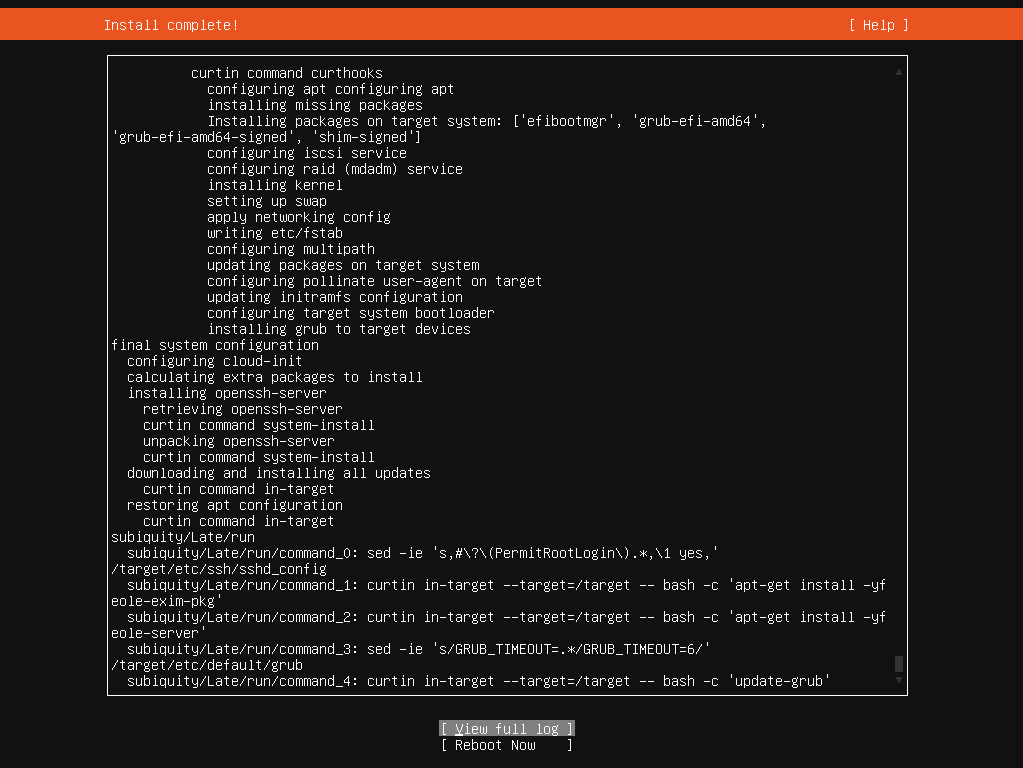Click the "eole-server'" continuation line
Image resolution: width=1023 pixels, height=768 pixels.
coord(159,632)
